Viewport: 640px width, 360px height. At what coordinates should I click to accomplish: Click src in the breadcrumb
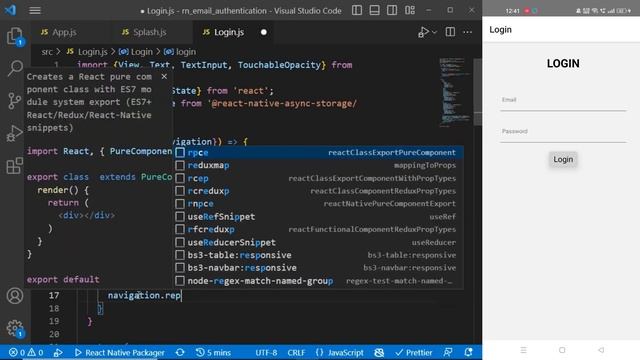tap(47, 51)
